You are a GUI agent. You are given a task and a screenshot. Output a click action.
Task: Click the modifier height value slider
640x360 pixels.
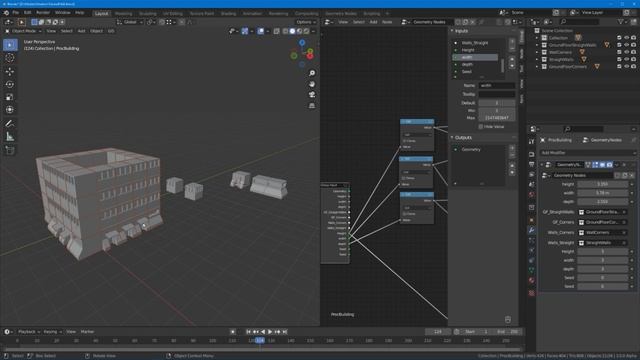point(603,184)
